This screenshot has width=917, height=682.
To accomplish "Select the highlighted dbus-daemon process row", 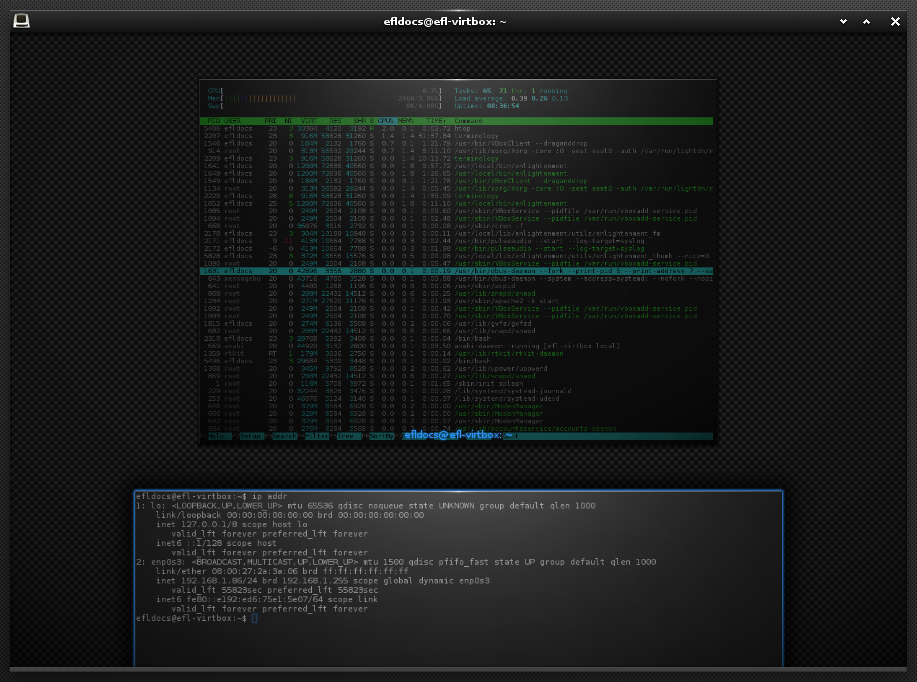I will 456,271.
